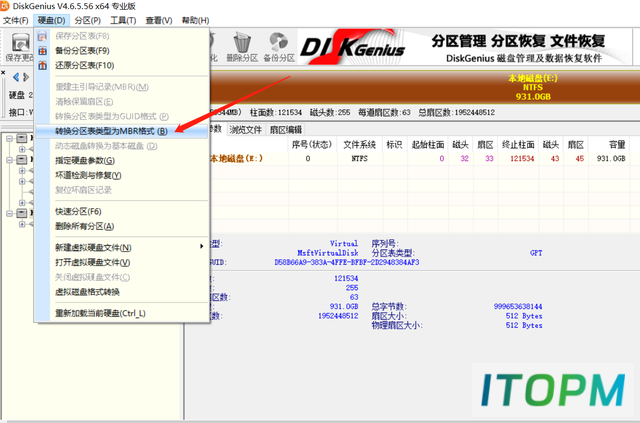This screenshot has width=640, height=423.
Task: Close the left panel with the small x
Action: pyautogui.click(x=3, y=73)
